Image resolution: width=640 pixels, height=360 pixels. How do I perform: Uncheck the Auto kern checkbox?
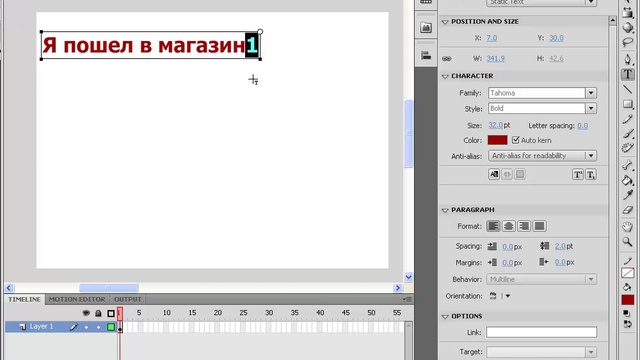pos(516,140)
